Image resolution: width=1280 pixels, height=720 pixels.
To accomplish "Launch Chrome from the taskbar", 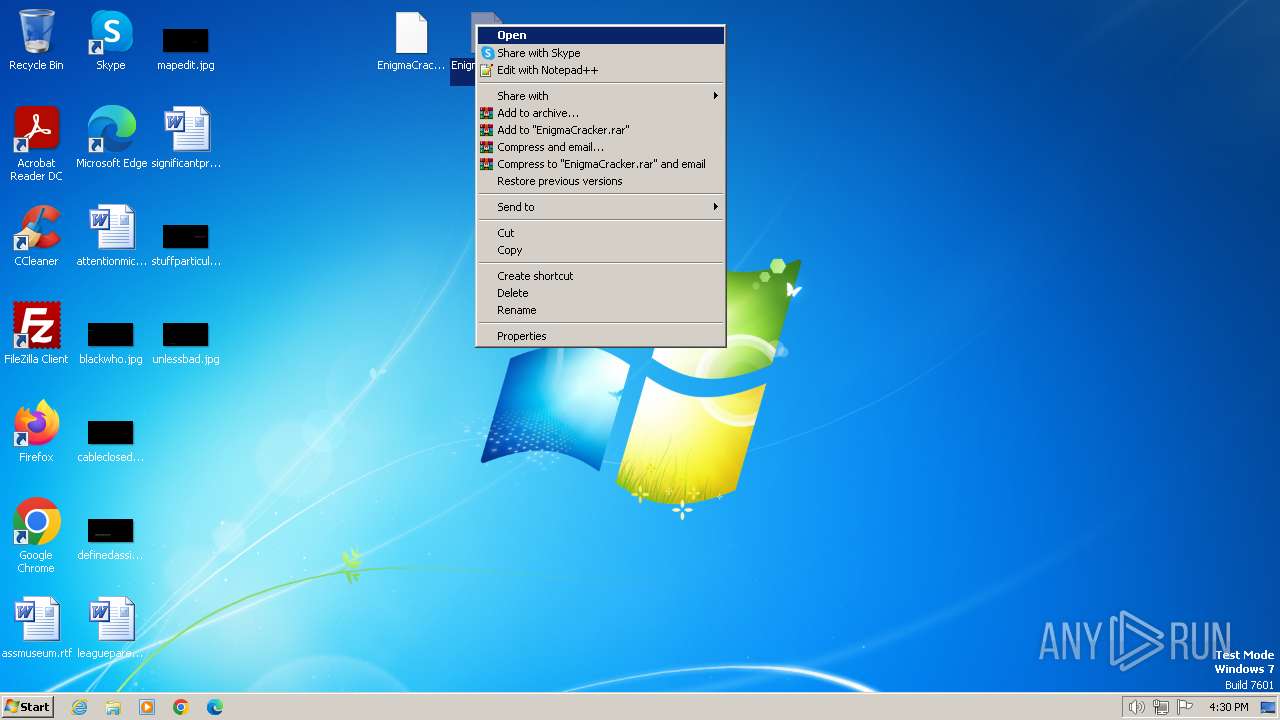I will [x=181, y=707].
